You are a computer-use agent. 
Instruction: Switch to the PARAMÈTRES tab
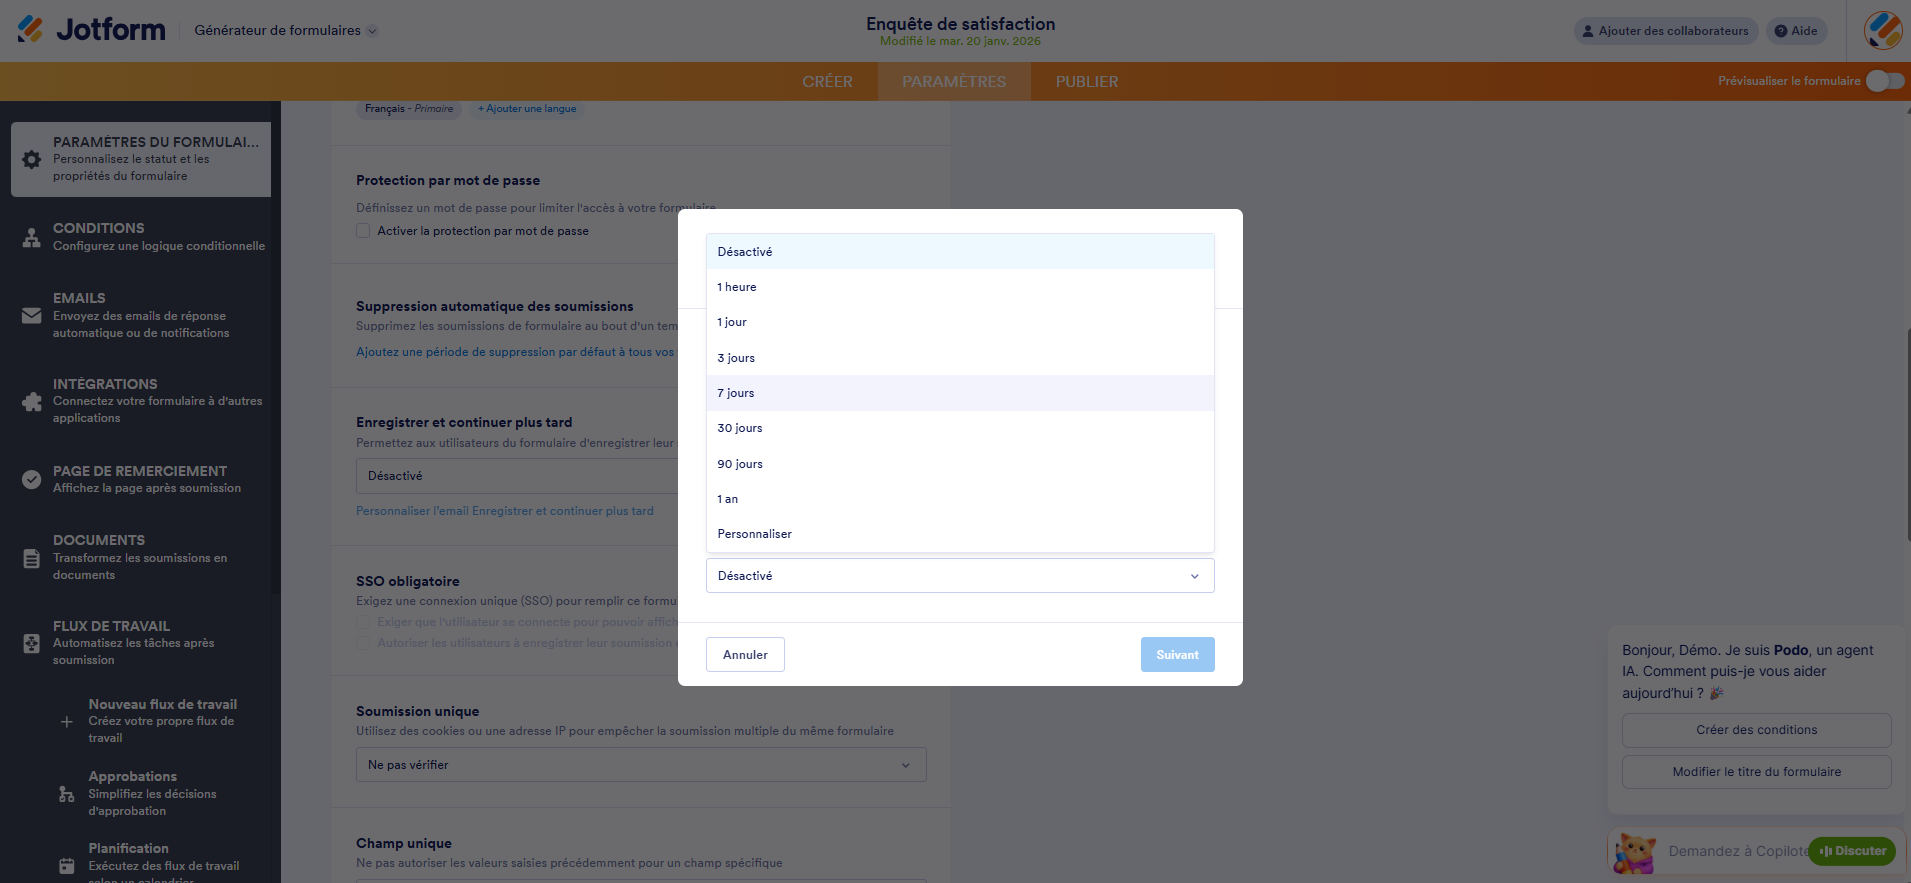point(954,82)
